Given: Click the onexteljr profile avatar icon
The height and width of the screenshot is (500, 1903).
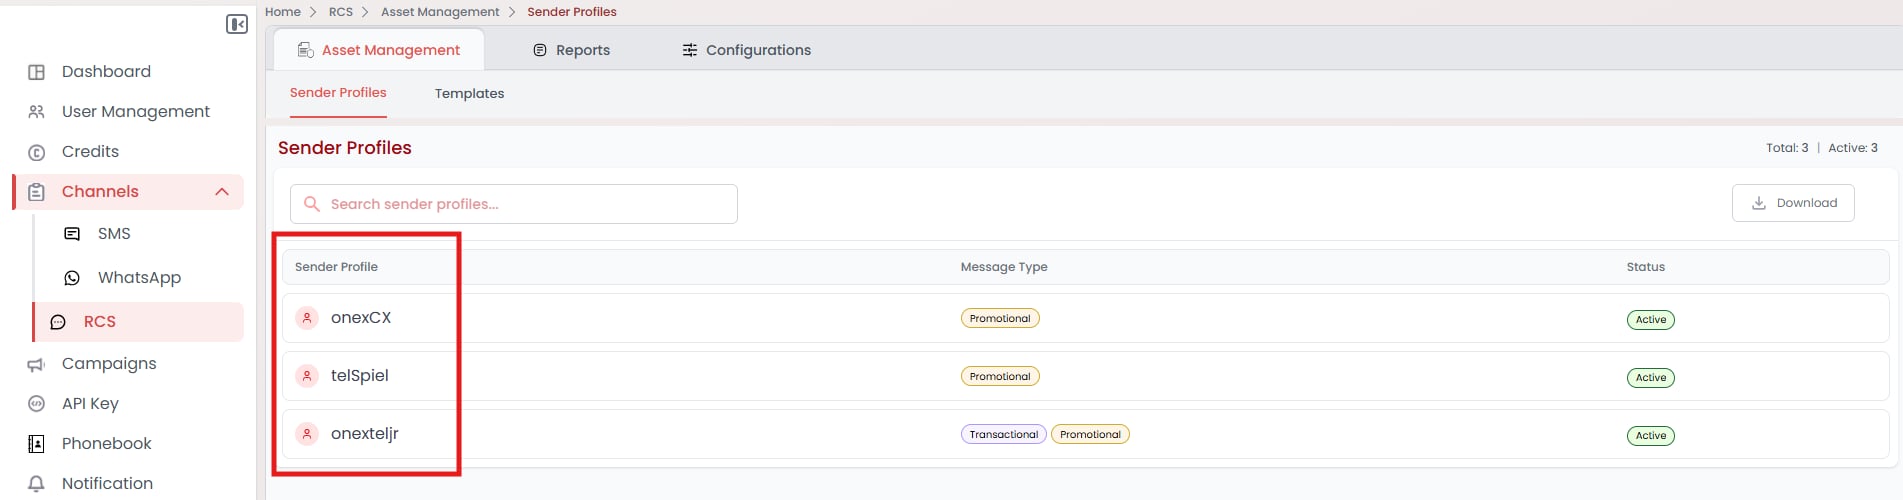Looking at the screenshot, I should 307,434.
